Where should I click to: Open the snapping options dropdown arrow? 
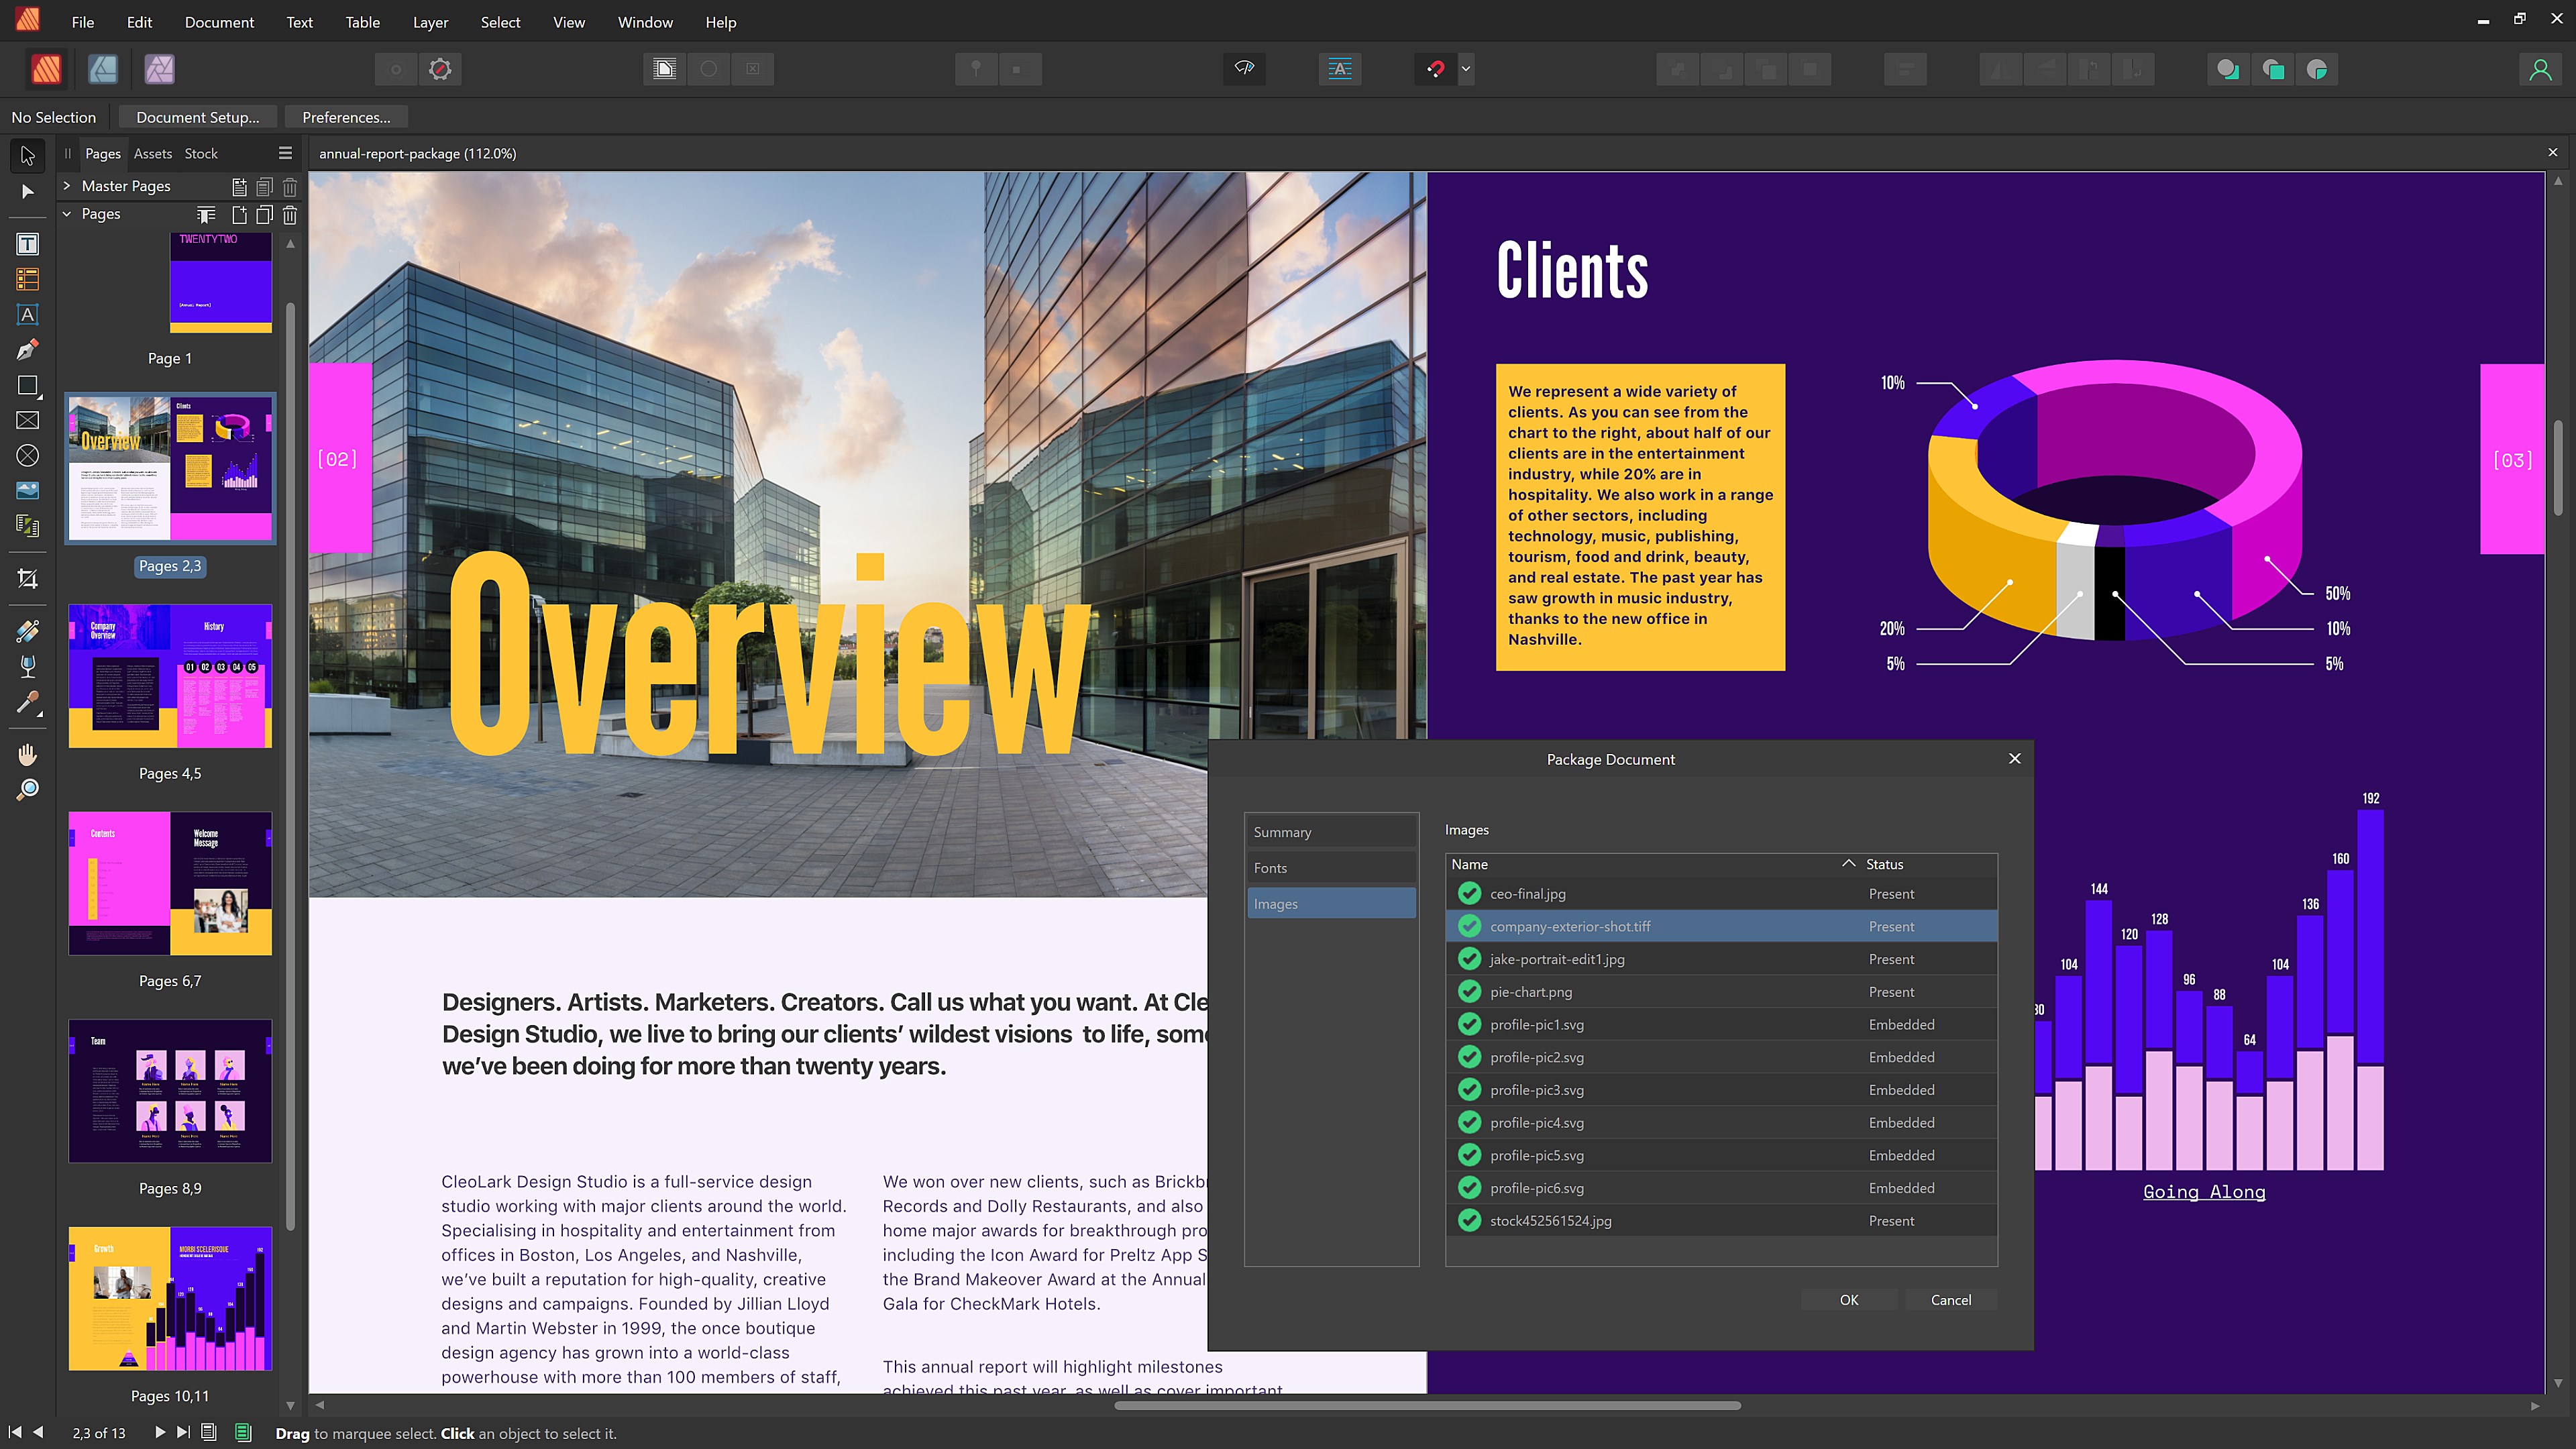1466,69
